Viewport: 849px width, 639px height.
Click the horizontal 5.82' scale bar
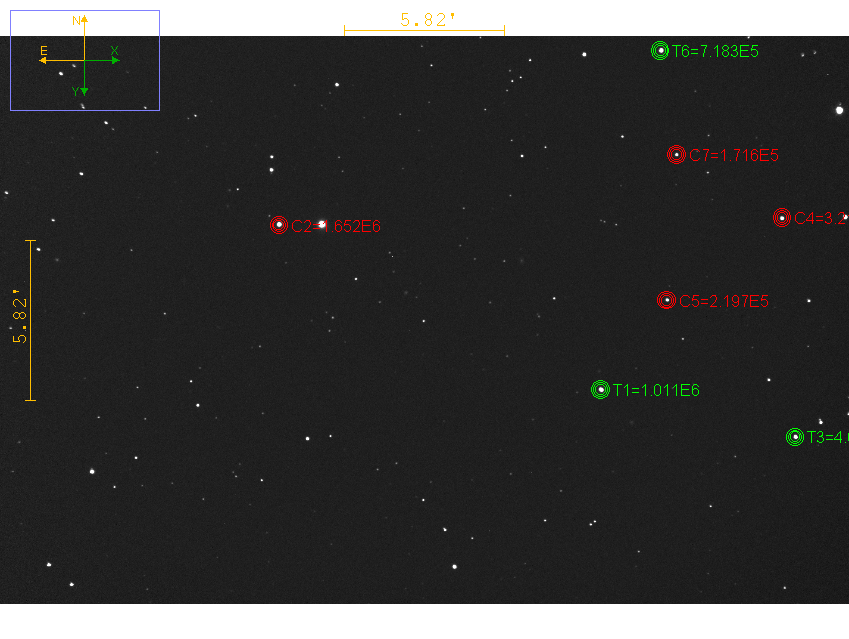click(x=424, y=31)
